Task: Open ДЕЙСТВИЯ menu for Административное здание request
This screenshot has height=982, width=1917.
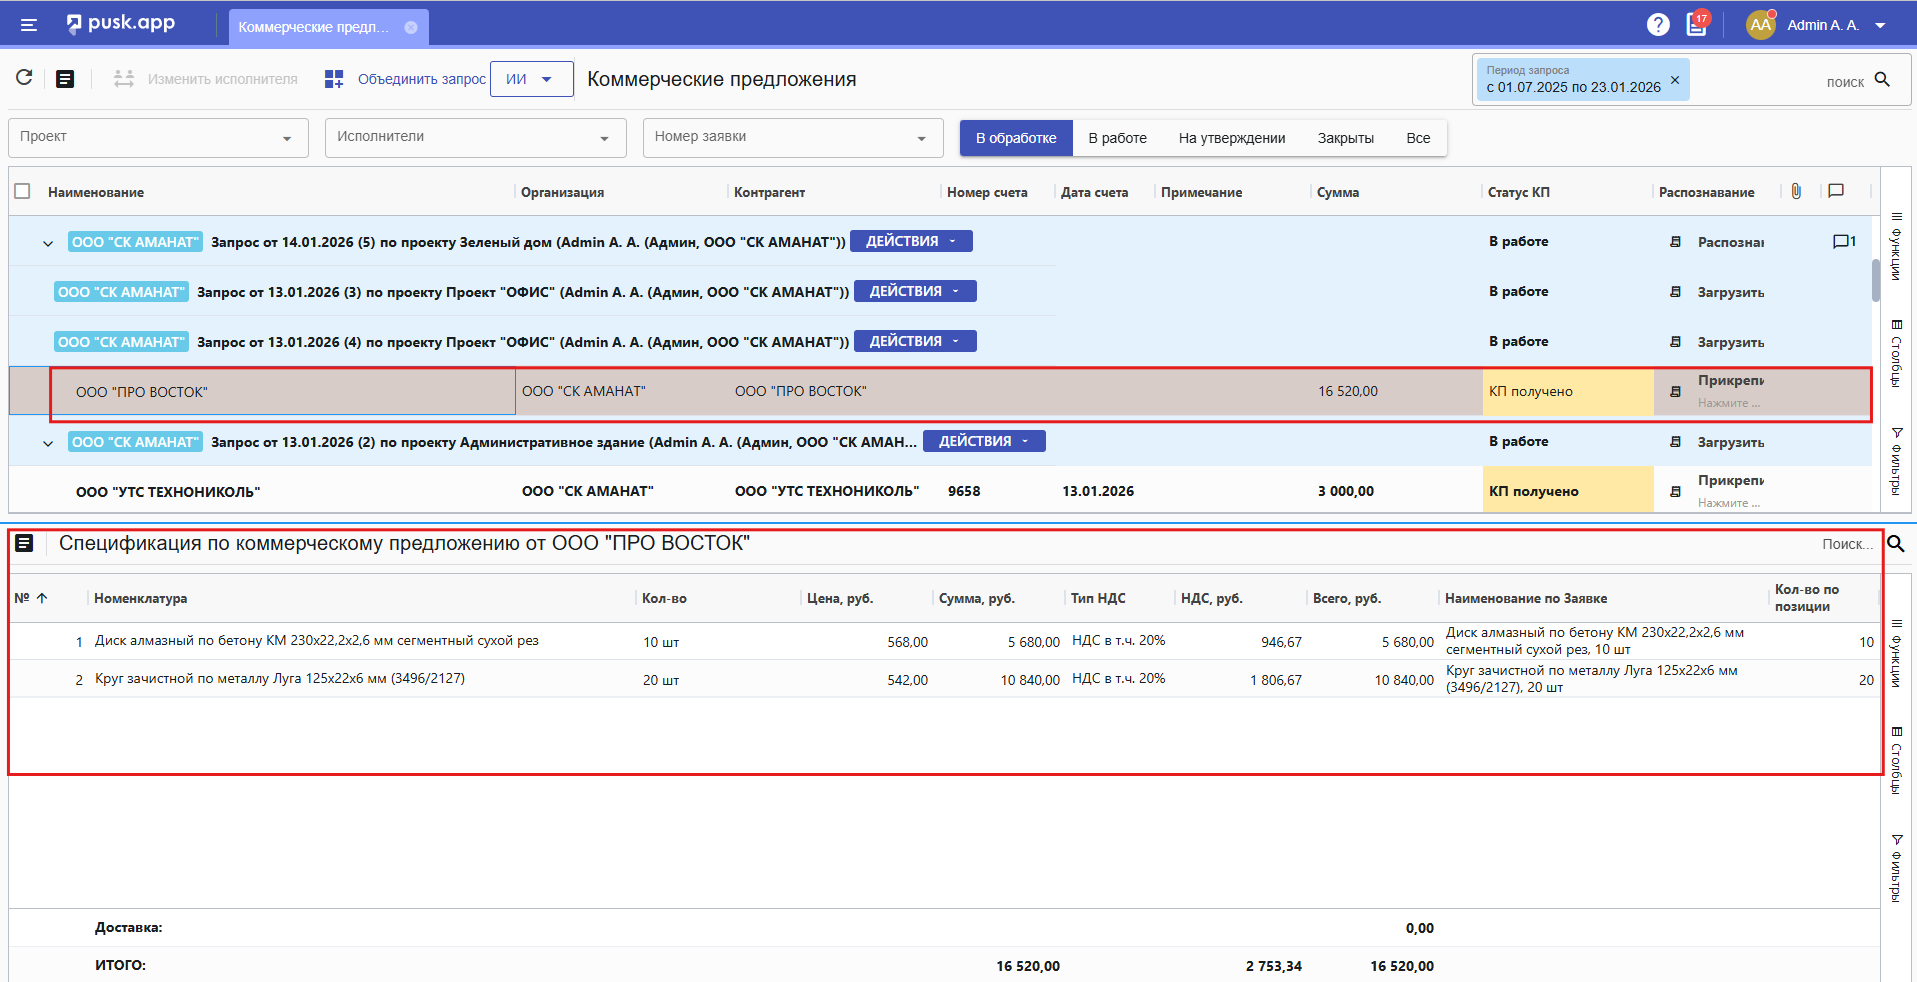Action: (983, 441)
